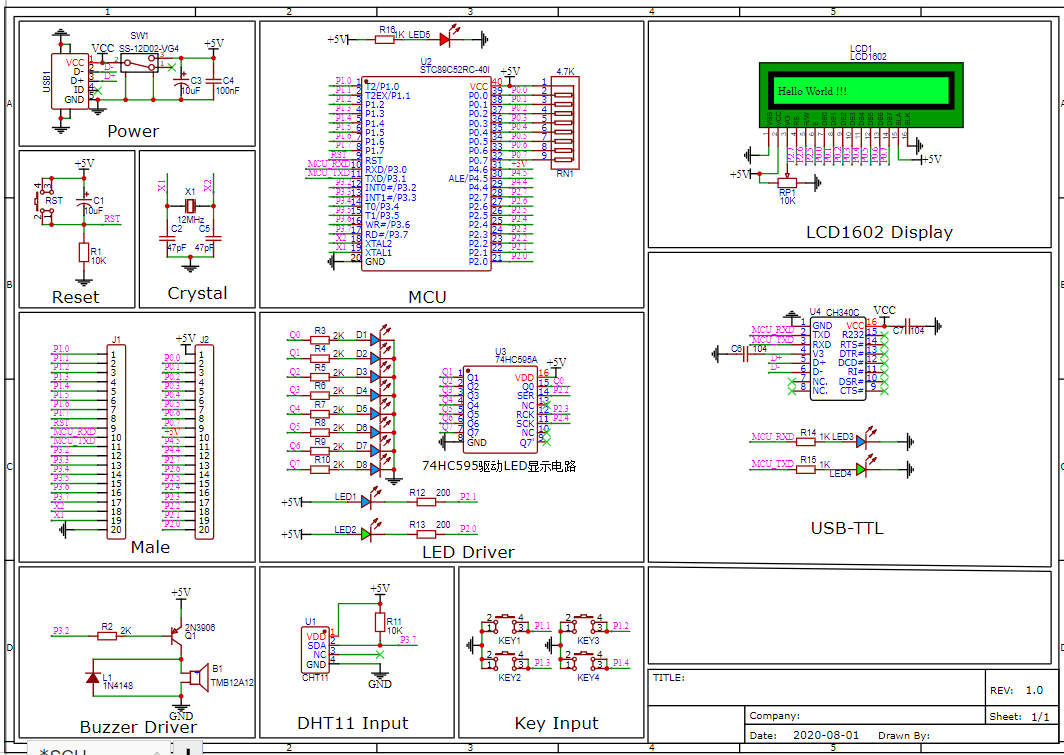1064x755 pixels.
Task: Click the "12MHz" crystal value
Action: [x=190, y=220]
